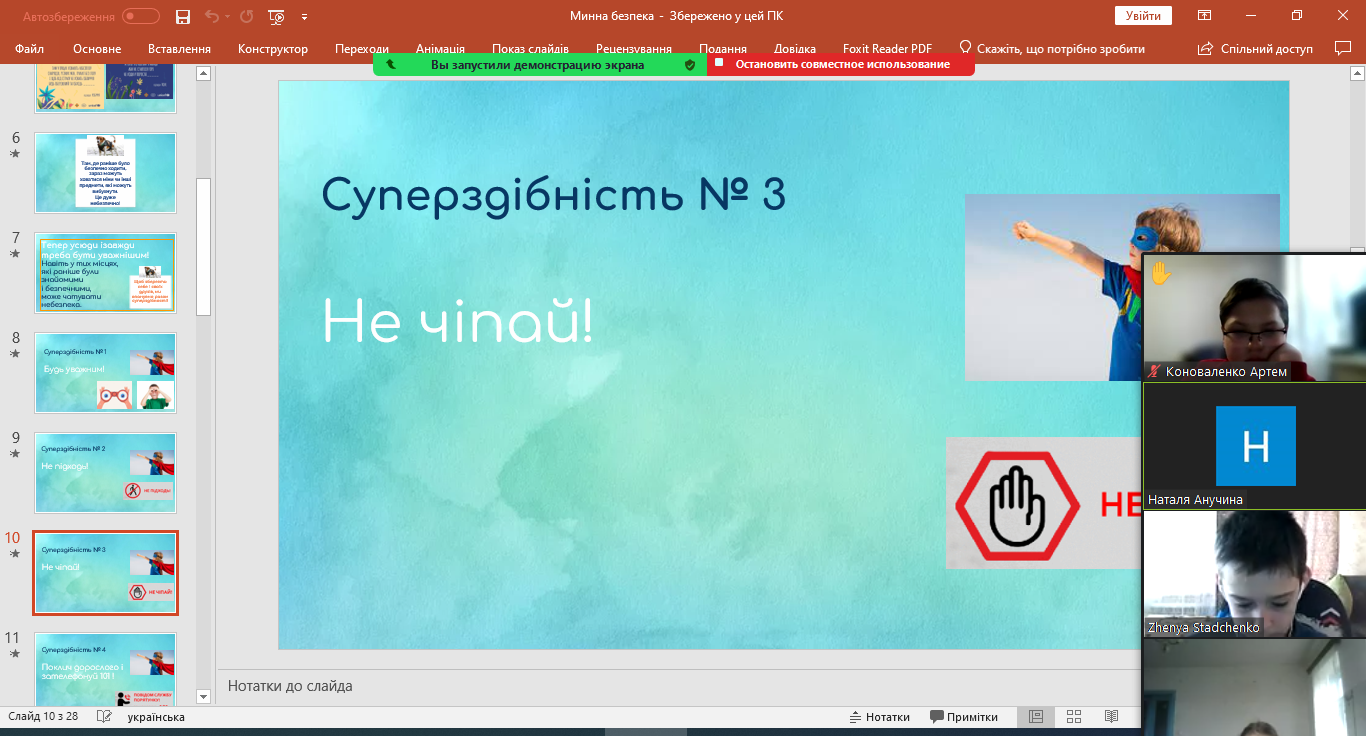This screenshot has width=1366, height=736.
Task: Open the undo history dropdown arrow
Action: pos(226,16)
